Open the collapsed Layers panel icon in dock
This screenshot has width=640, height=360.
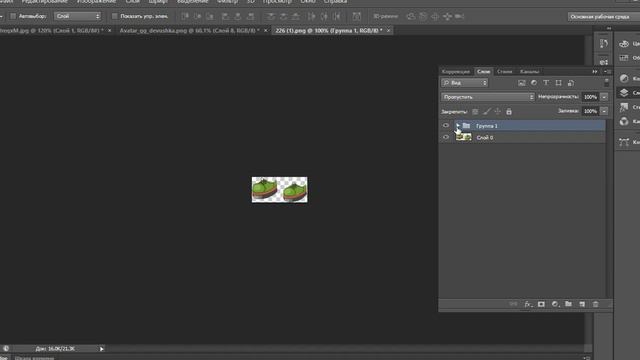[624, 93]
